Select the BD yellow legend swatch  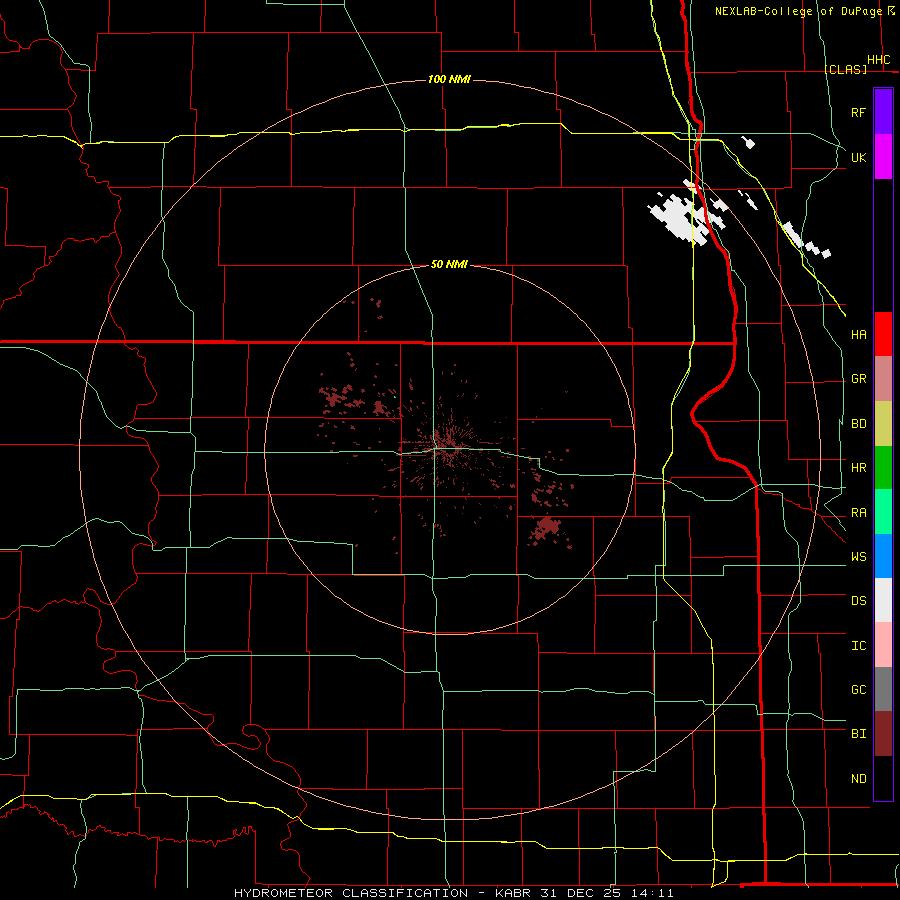883,424
